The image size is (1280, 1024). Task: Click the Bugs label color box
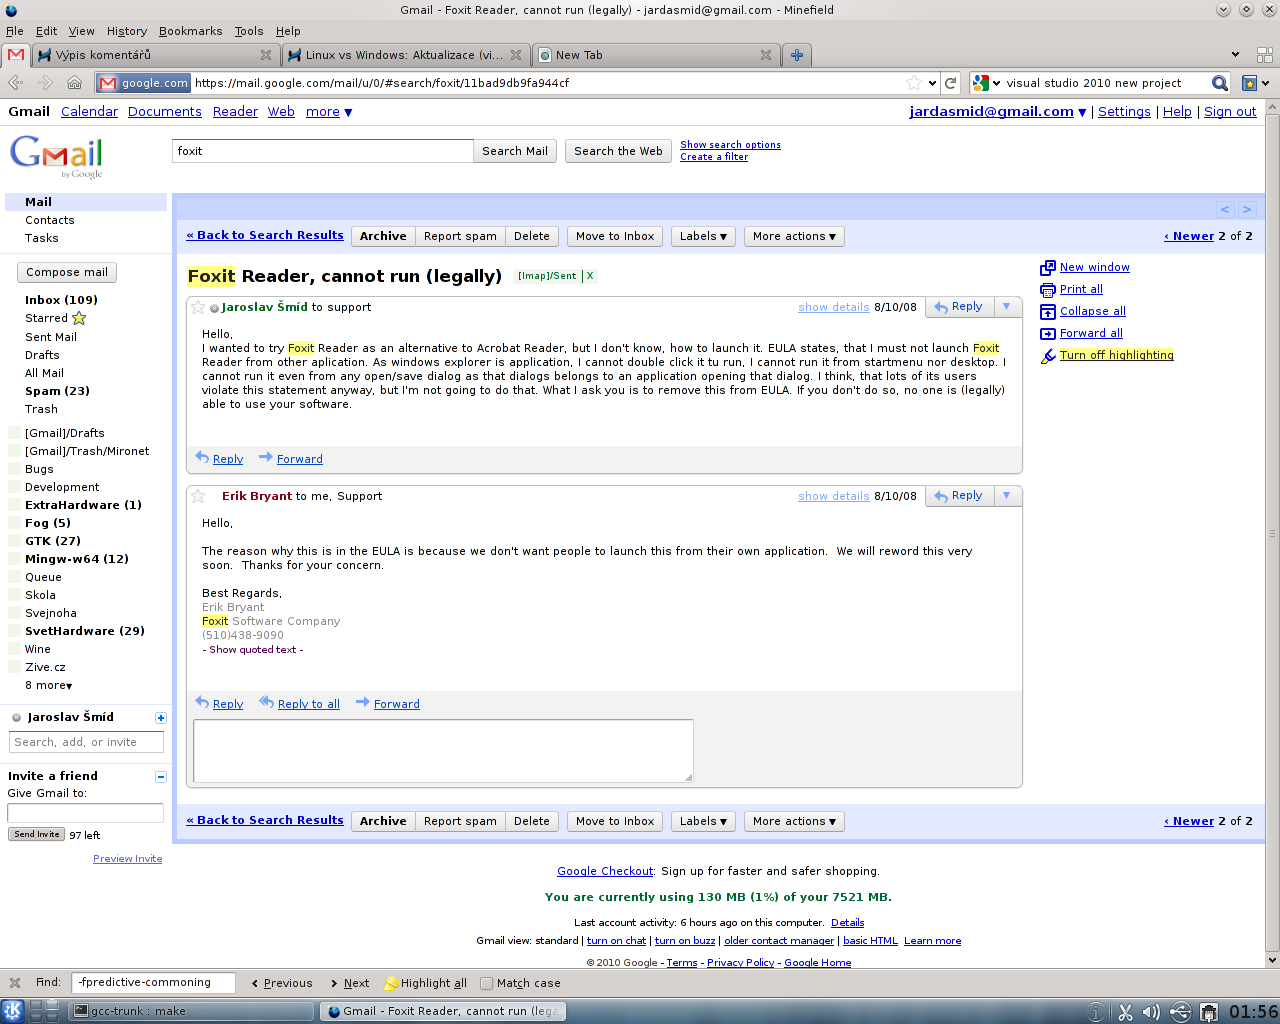point(14,469)
